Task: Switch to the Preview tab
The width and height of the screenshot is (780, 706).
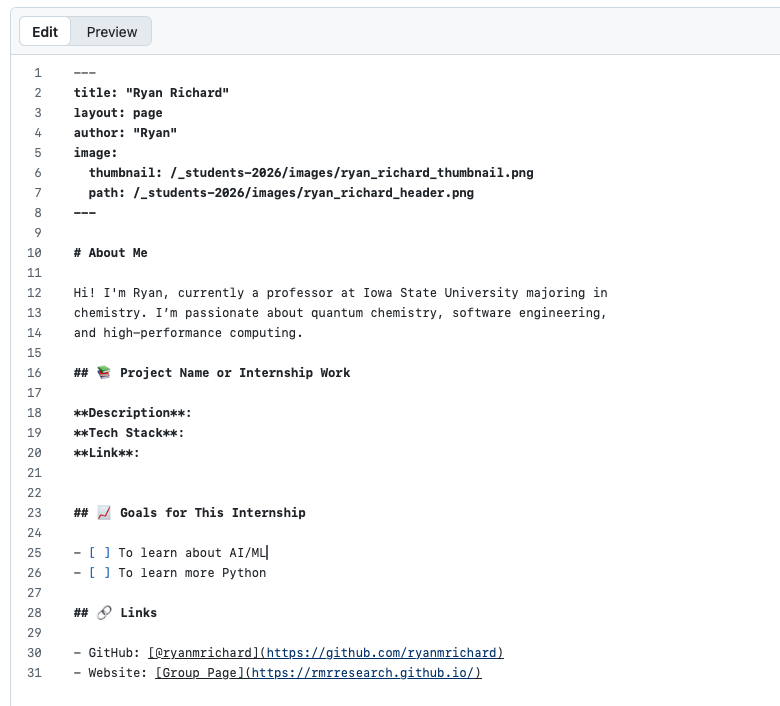Action: pyautogui.click(x=111, y=32)
